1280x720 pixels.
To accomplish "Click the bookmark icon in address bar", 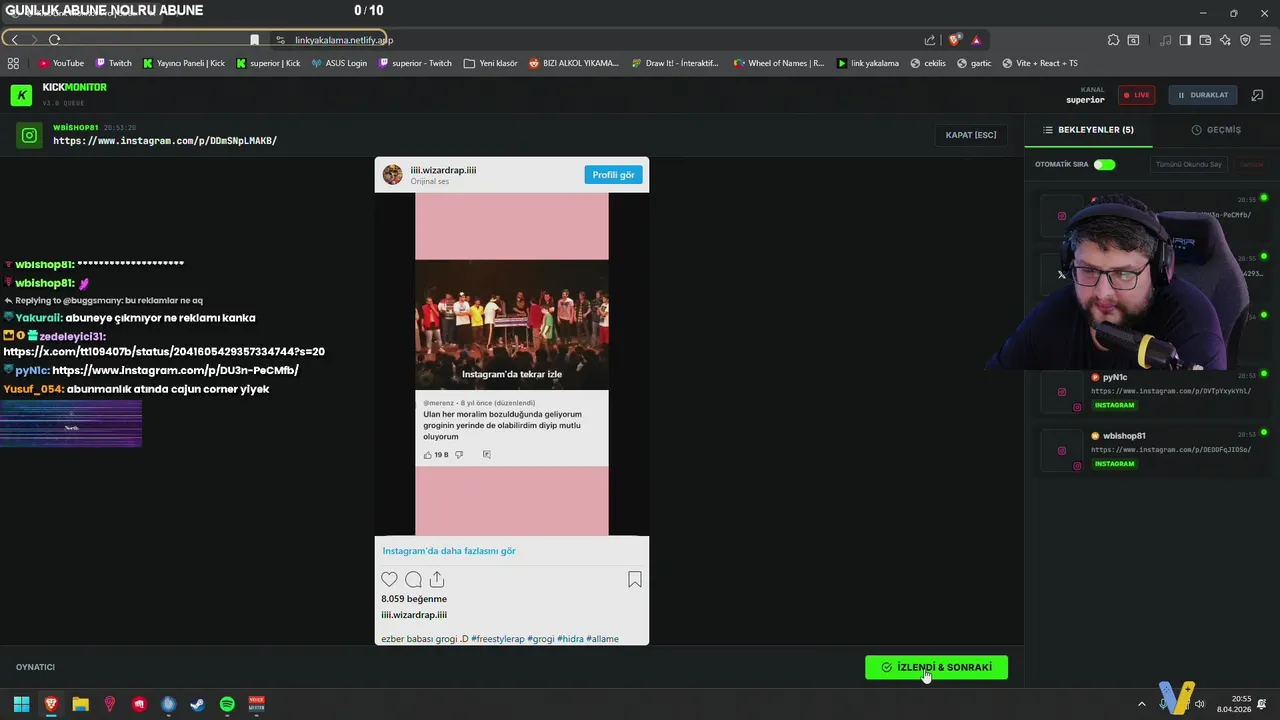I will pyautogui.click(x=254, y=40).
